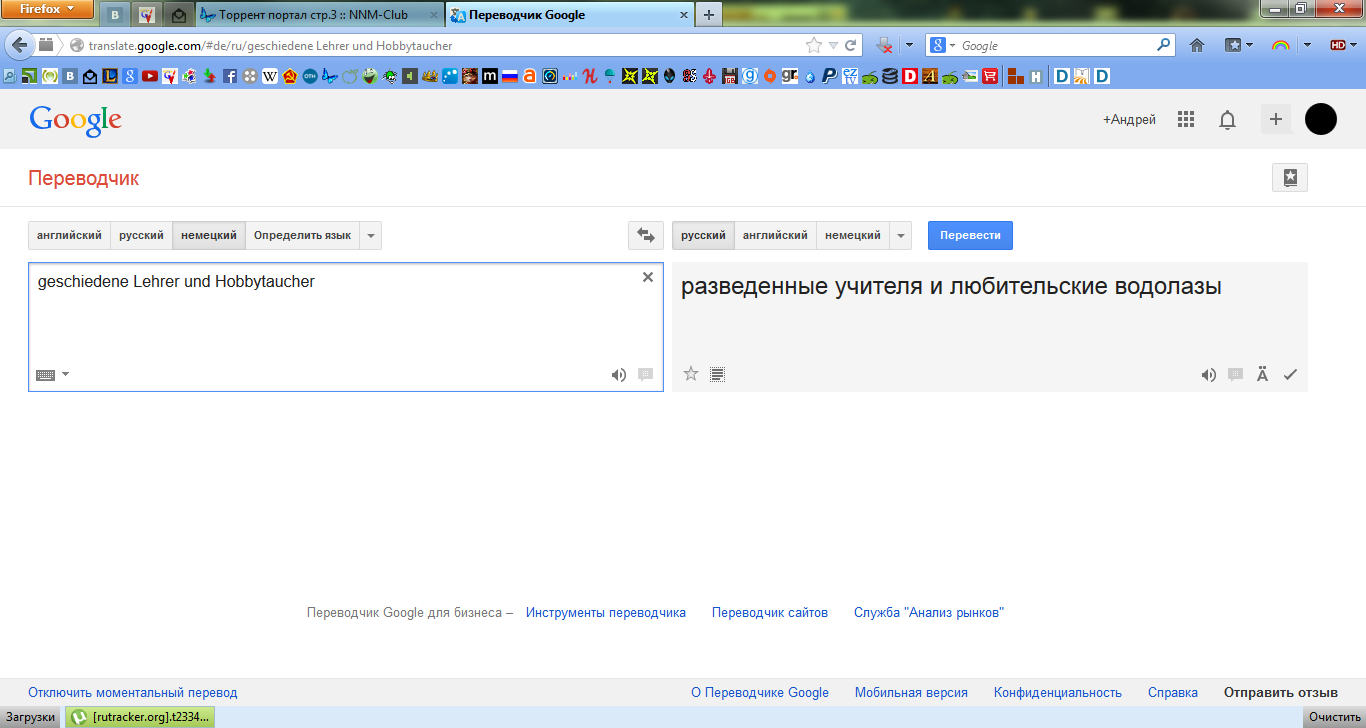The width and height of the screenshot is (1366, 728).
Task: Swap source and target languages icon
Action: tap(645, 236)
